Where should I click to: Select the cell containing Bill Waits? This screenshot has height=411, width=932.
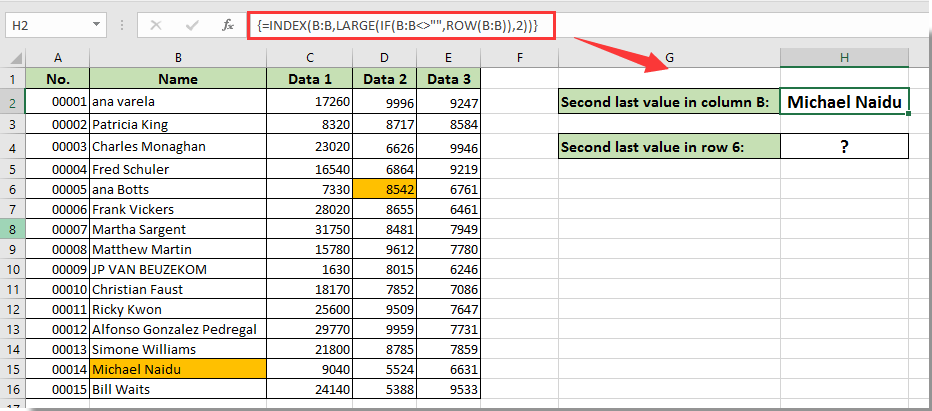tap(178, 389)
